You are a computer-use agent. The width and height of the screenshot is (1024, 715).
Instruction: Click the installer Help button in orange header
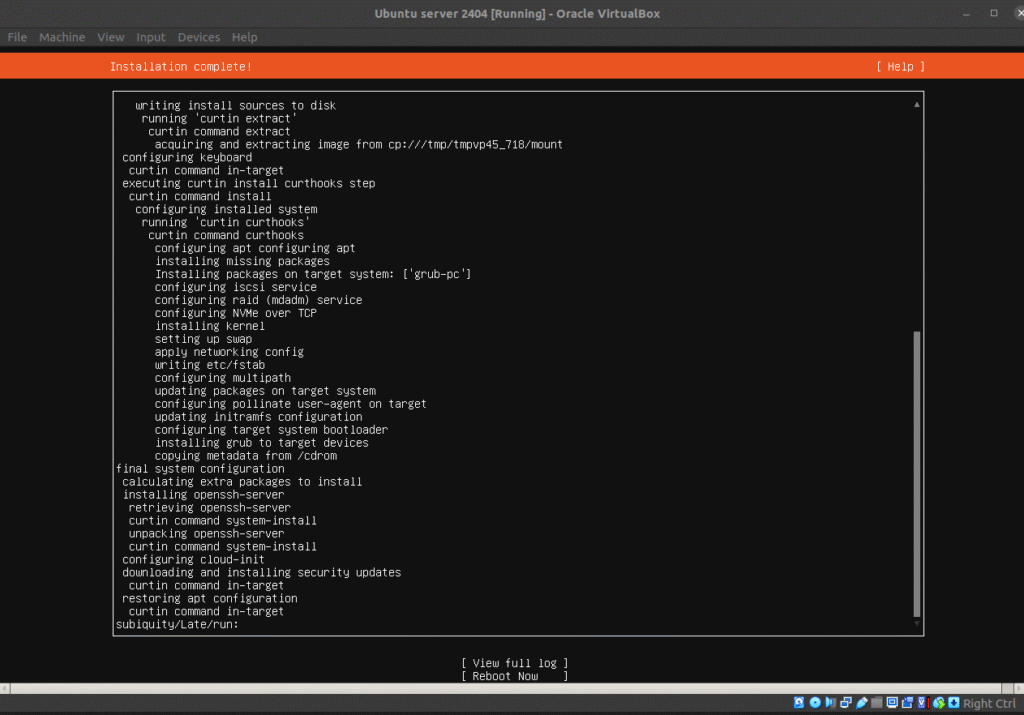[900, 67]
